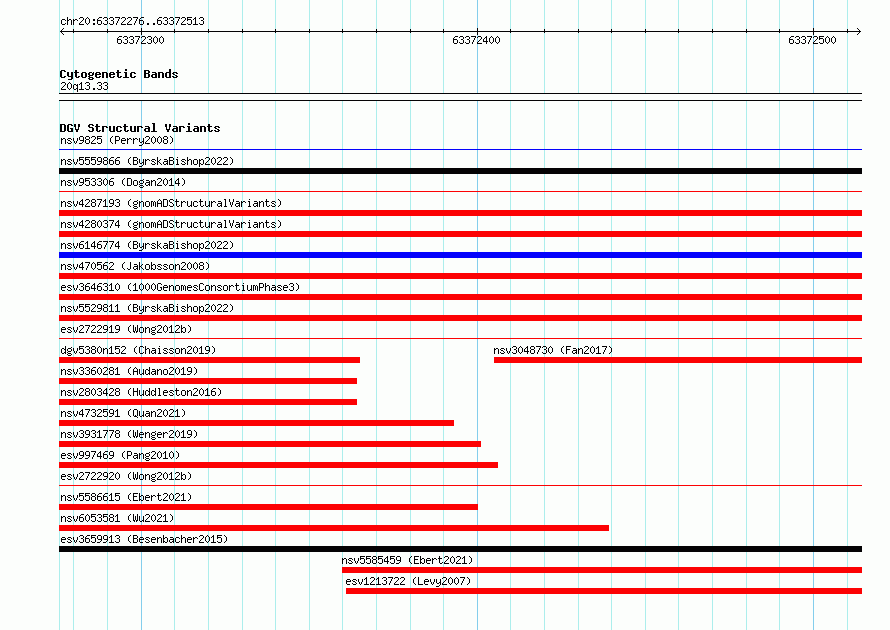Click the nsv6146774 (ByrskaBishop2022) label

[147, 245]
